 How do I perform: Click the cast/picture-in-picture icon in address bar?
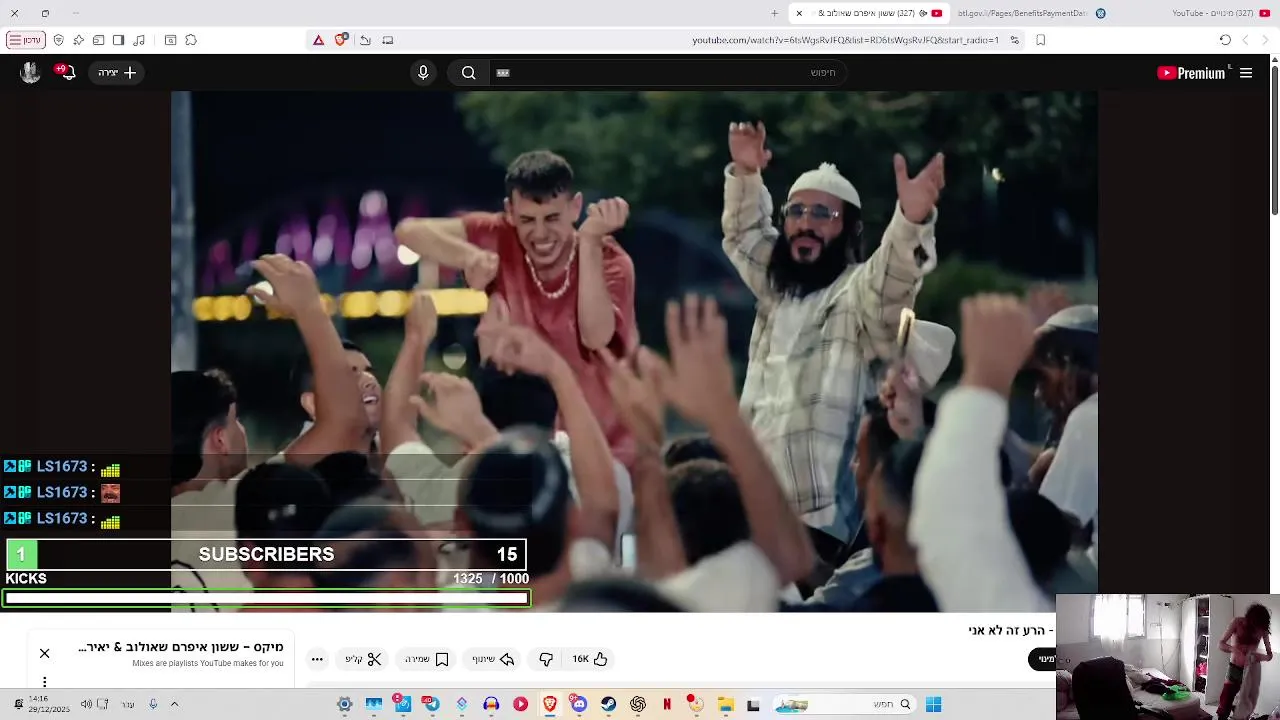tap(388, 40)
